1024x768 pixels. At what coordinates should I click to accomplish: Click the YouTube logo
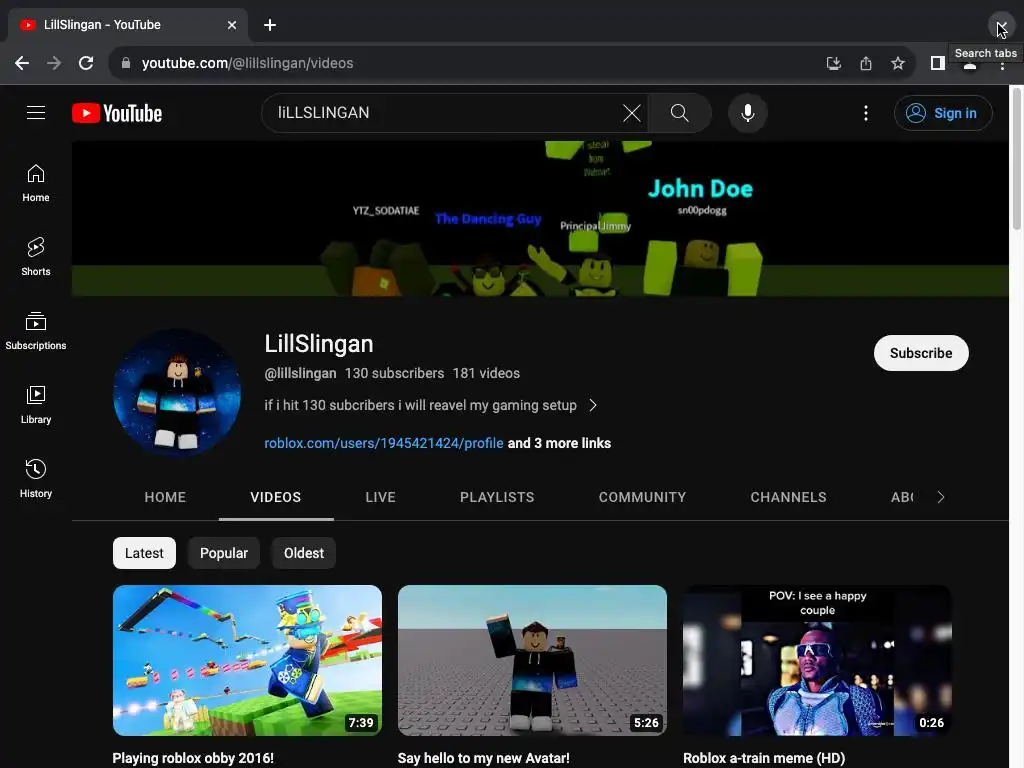pos(117,113)
